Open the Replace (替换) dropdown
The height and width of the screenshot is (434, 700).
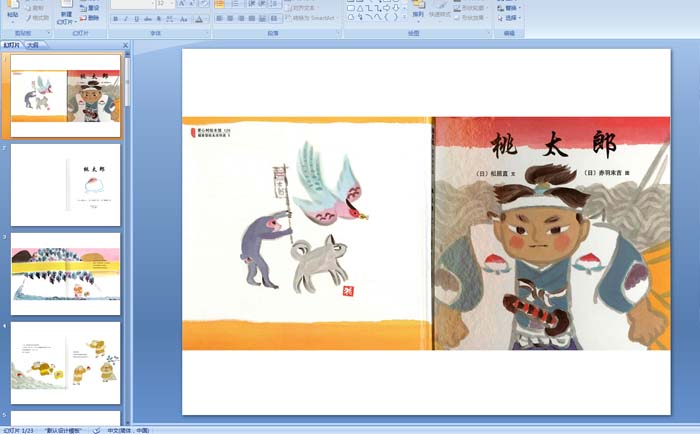click(520, 8)
